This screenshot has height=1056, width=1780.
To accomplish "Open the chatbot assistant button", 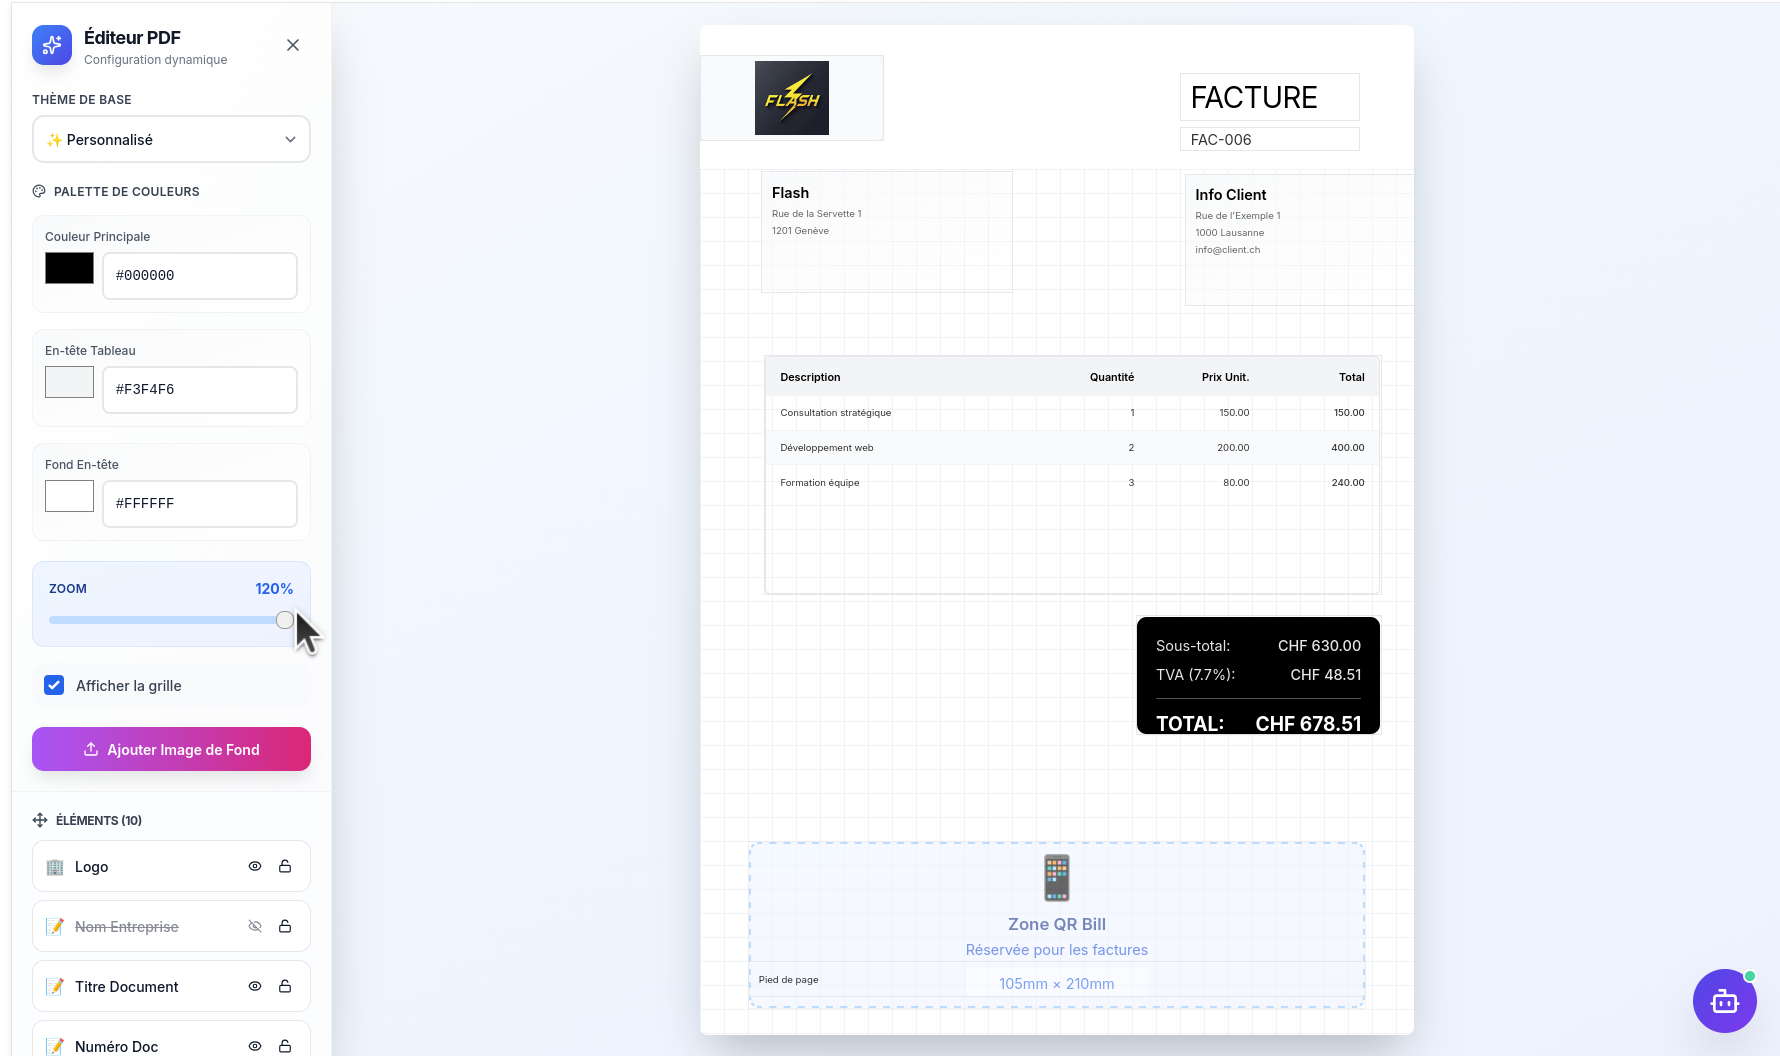I will point(1724,1000).
